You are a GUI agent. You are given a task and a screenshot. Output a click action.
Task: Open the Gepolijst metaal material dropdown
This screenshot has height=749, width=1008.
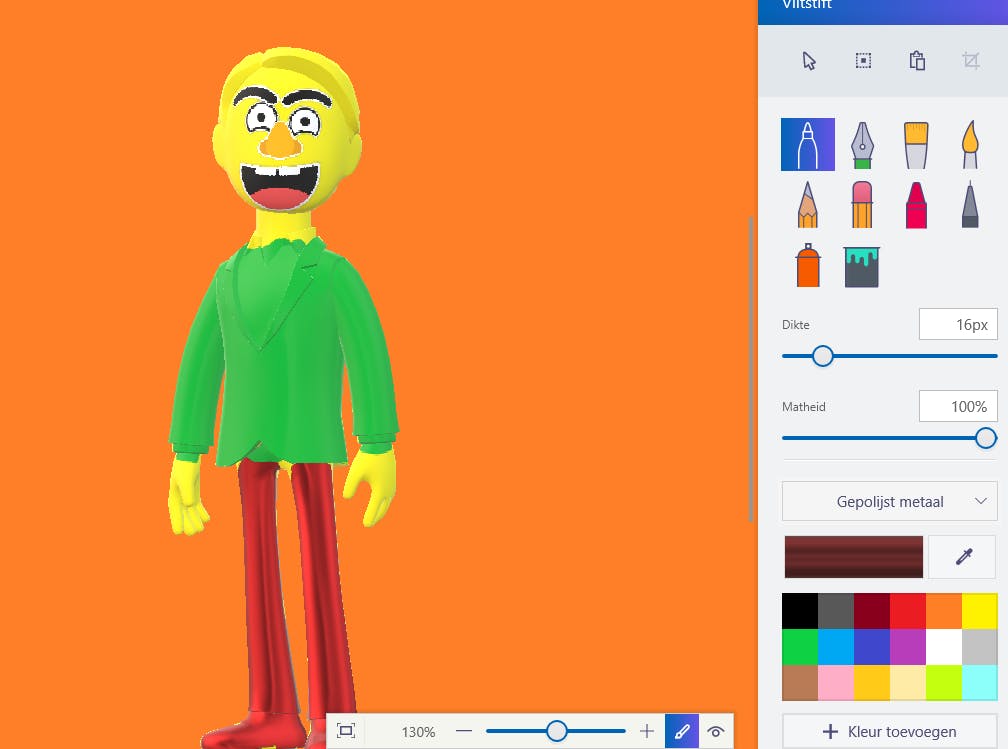[x=889, y=501]
